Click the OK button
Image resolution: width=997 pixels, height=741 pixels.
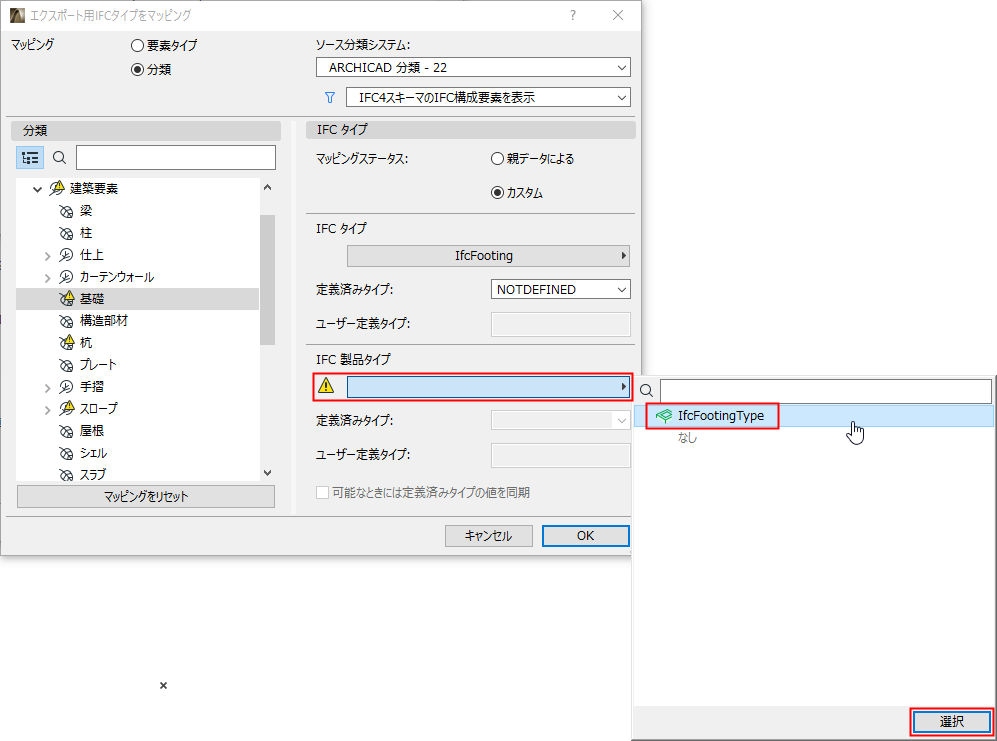coord(586,536)
